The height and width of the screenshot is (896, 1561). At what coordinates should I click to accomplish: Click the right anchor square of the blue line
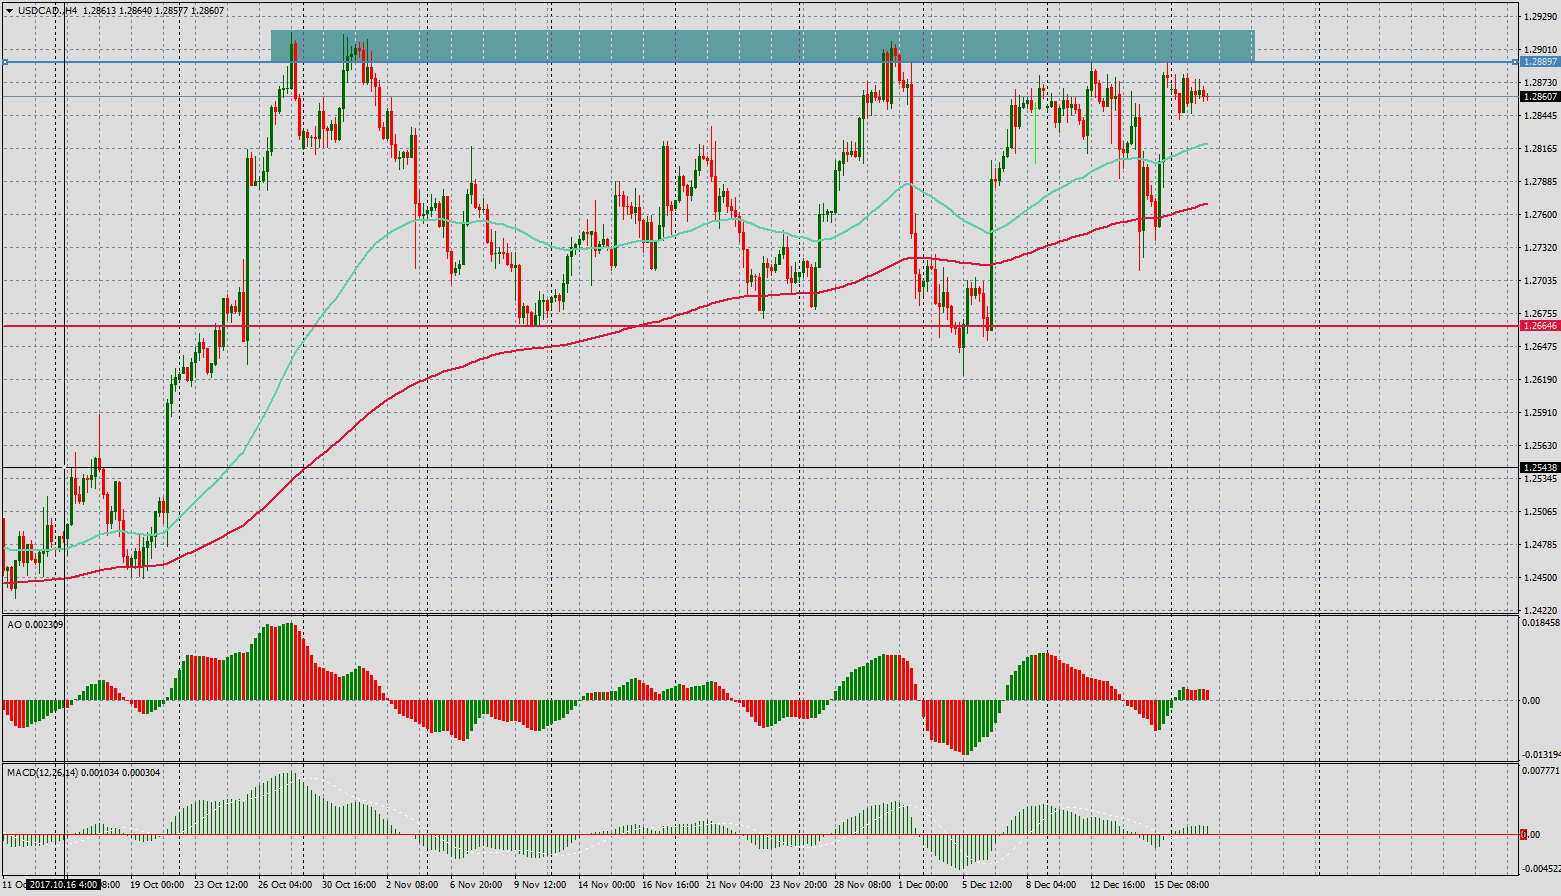point(1515,62)
